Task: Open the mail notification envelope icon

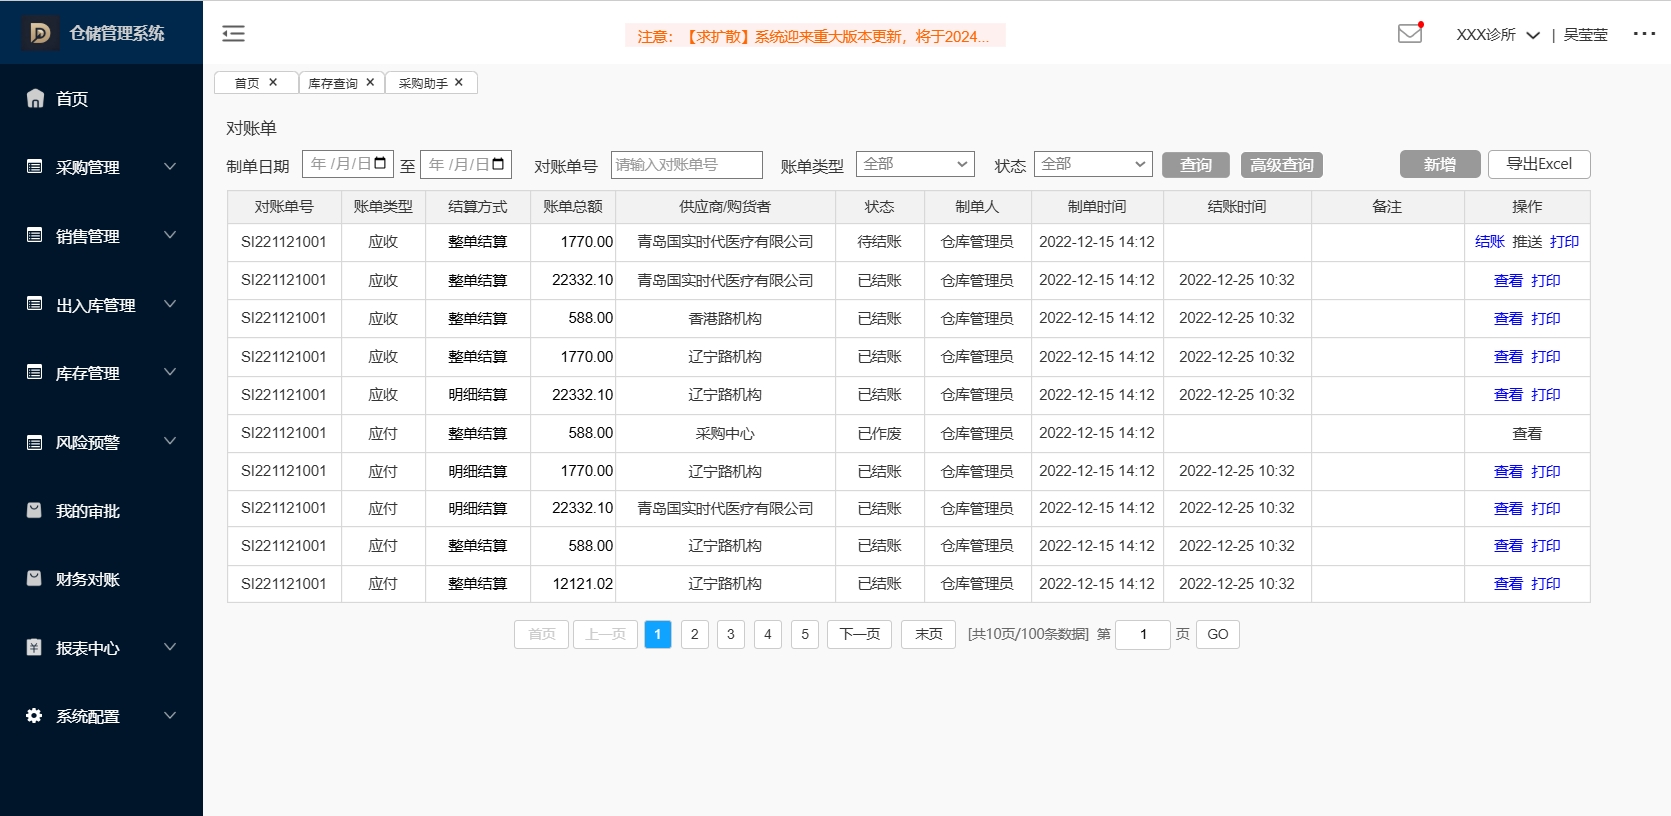Action: click(1410, 33)
